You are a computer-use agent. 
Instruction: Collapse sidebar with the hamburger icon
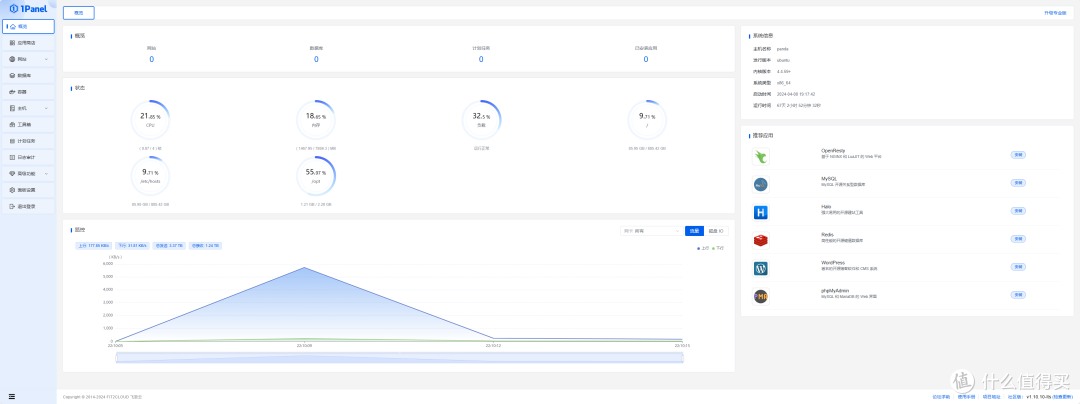pyautogui.click(x=12, y=396)
